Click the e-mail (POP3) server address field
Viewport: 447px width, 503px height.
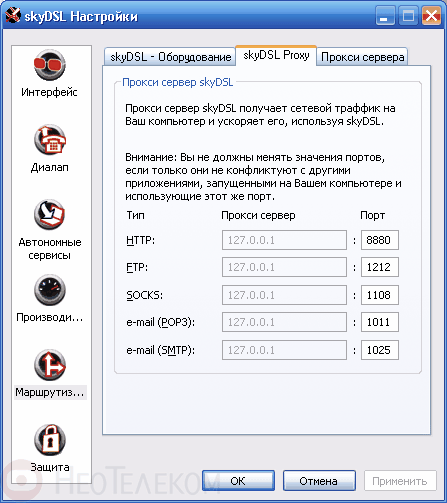click(284, 322)
